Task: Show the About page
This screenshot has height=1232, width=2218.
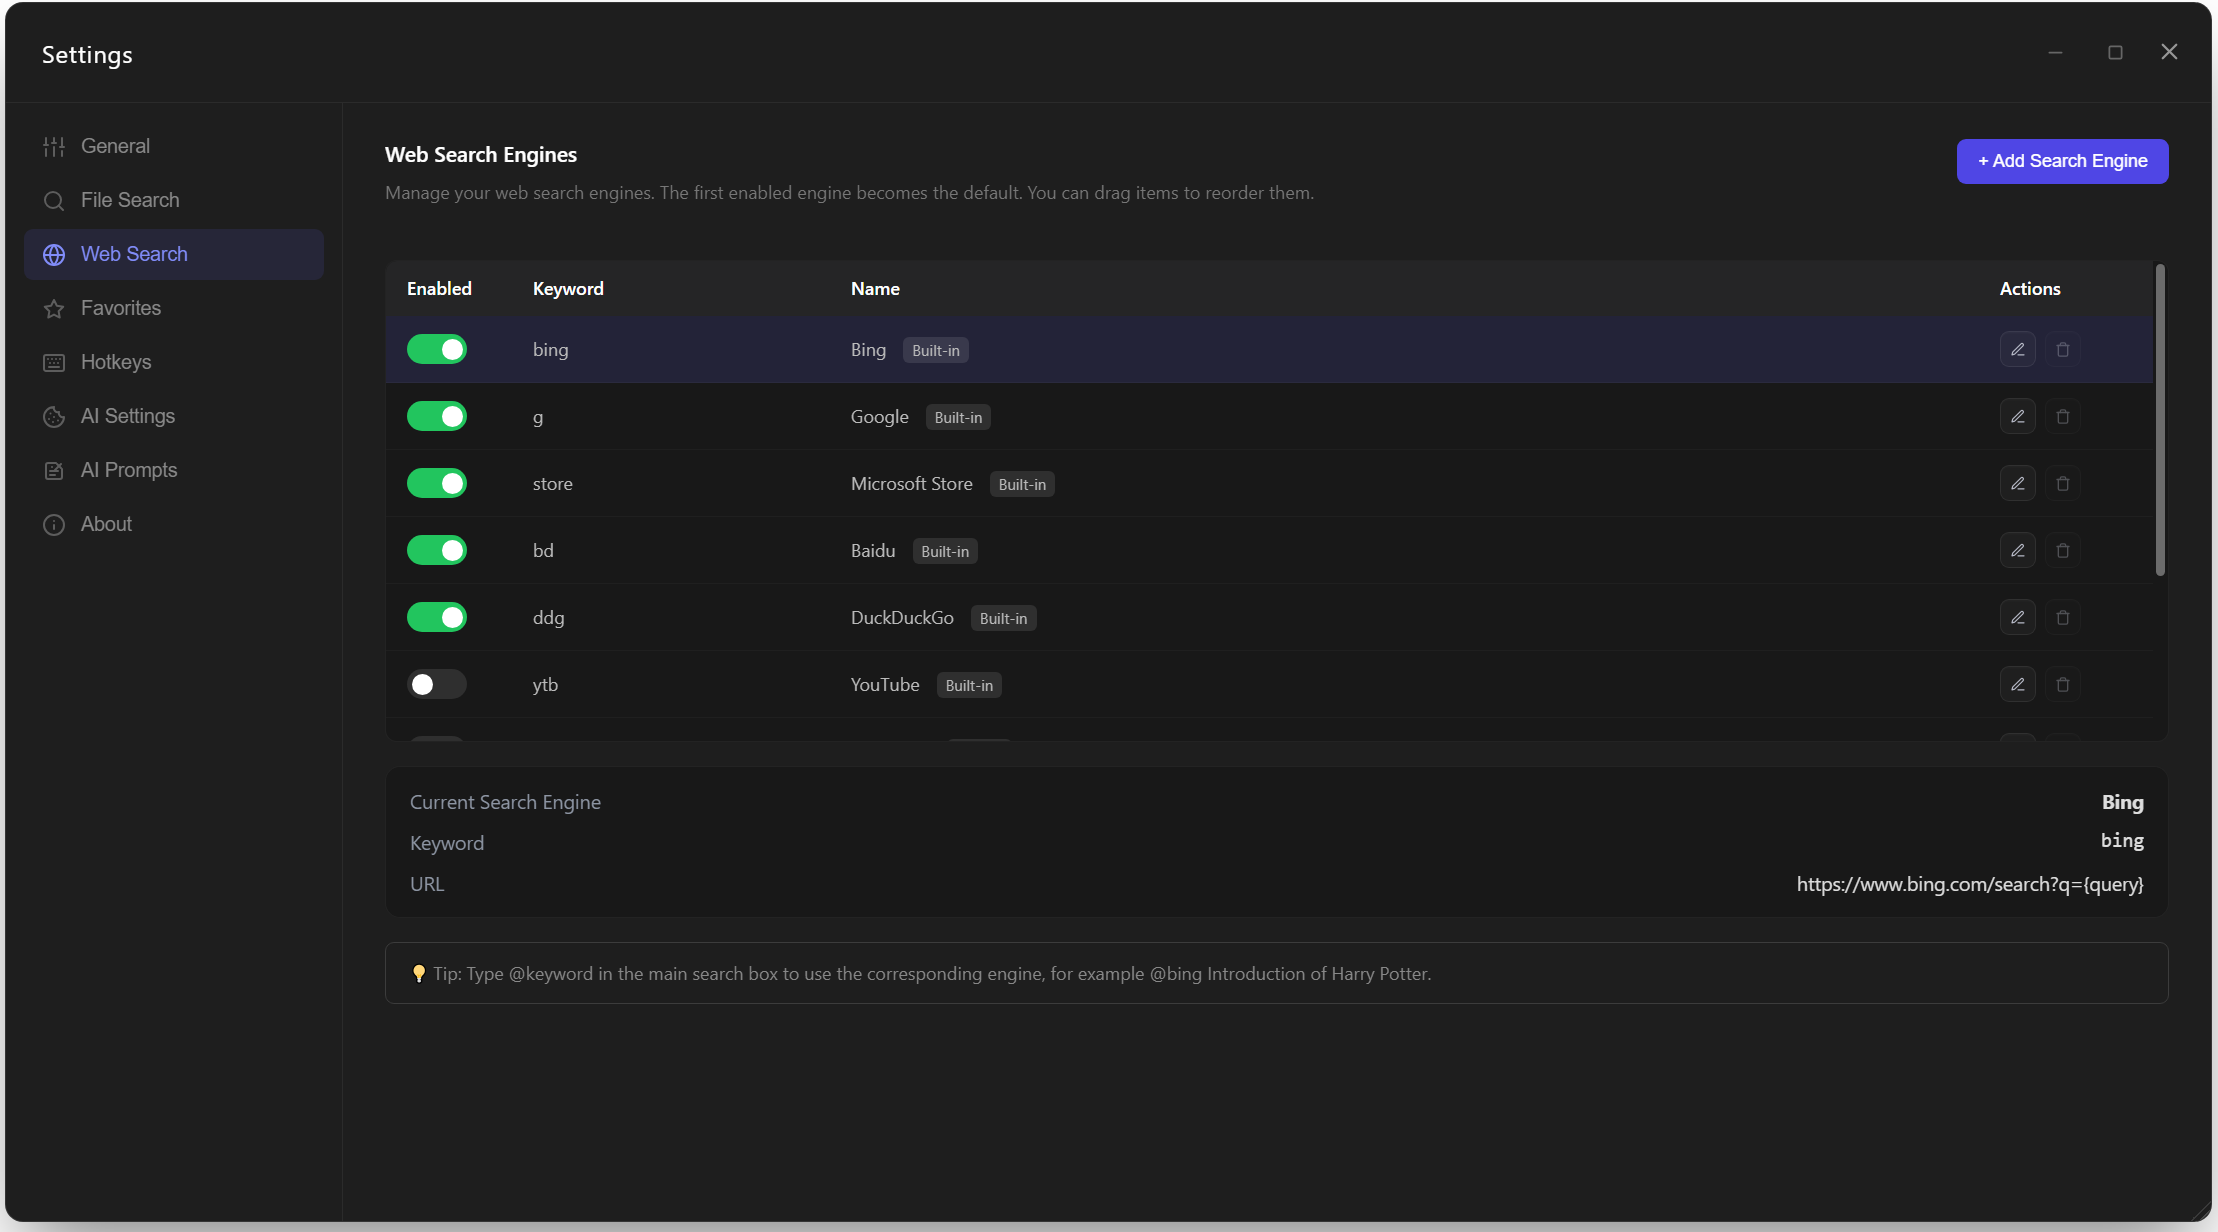Action: (x=174, y=524)
